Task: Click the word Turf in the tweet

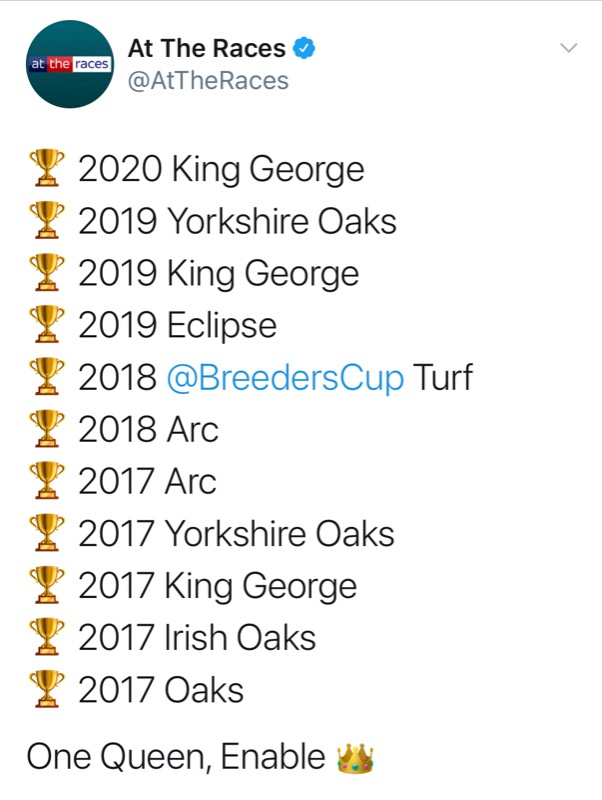Action: point(443,378)
